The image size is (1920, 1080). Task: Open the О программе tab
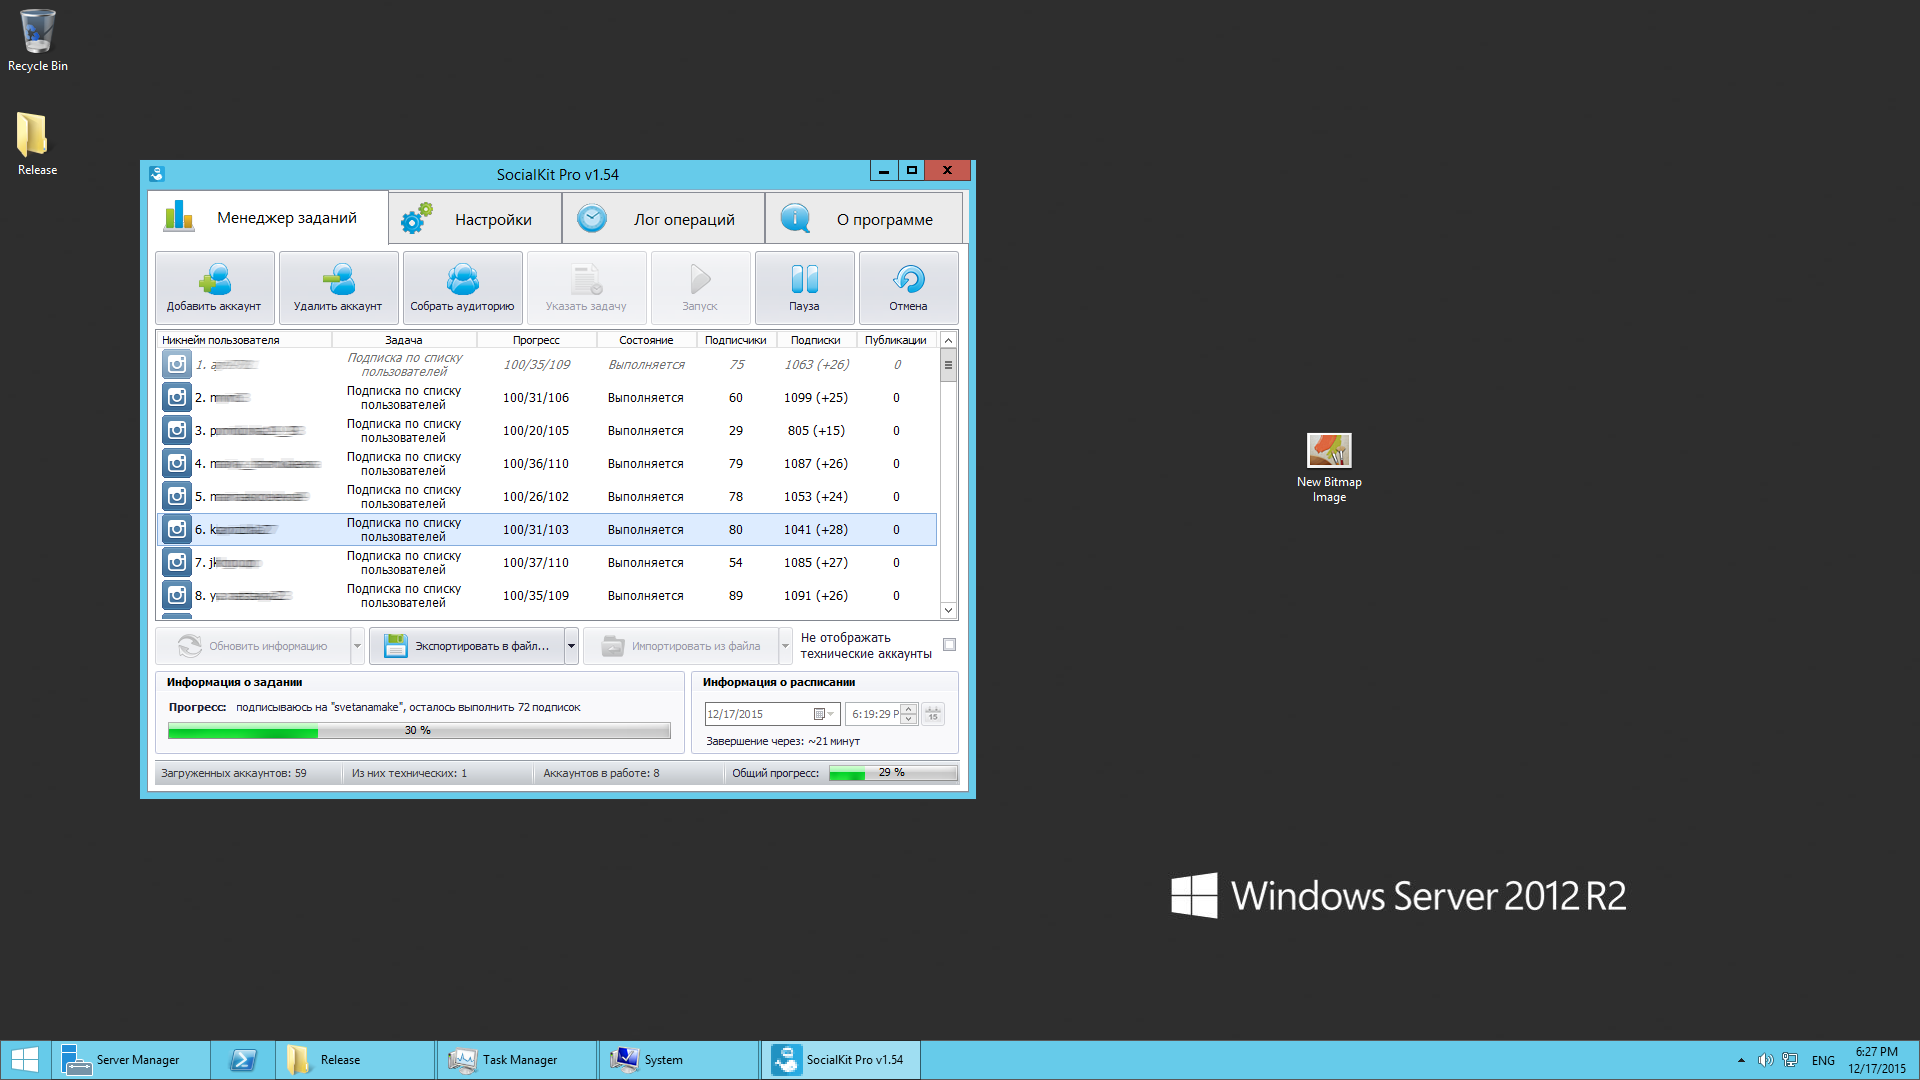(x=864, y=219)
